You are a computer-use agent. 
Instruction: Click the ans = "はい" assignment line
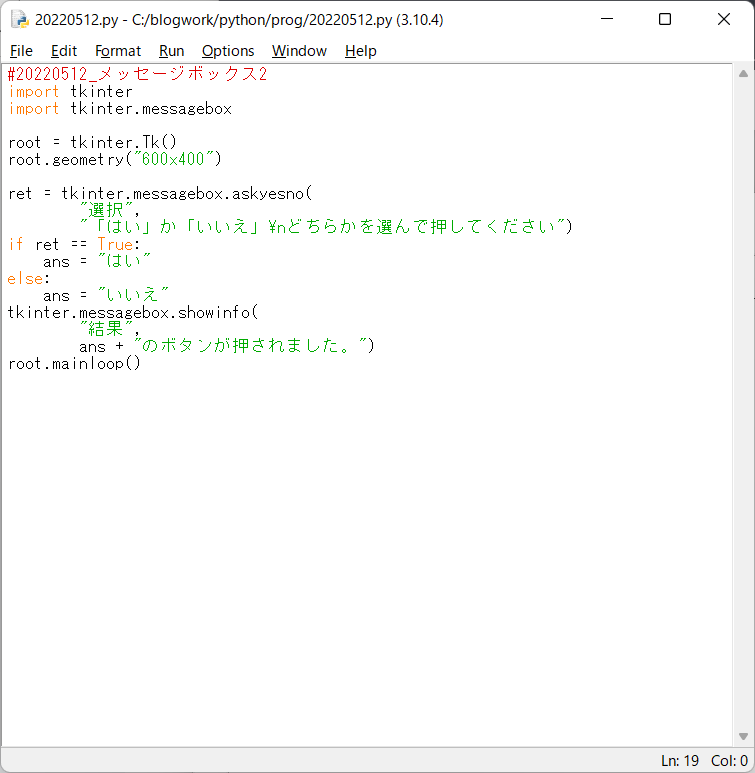(x=97, y=261)
